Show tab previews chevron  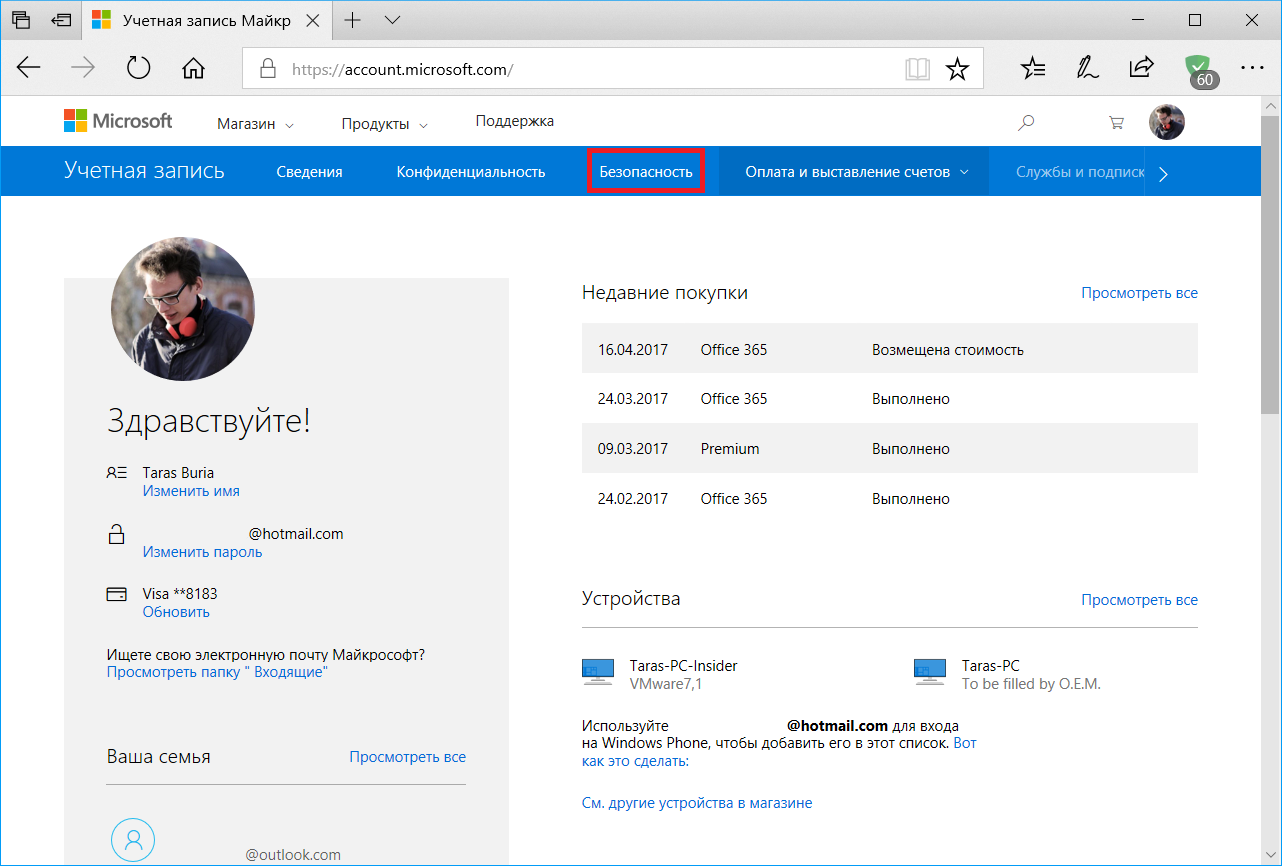[392, 20]
